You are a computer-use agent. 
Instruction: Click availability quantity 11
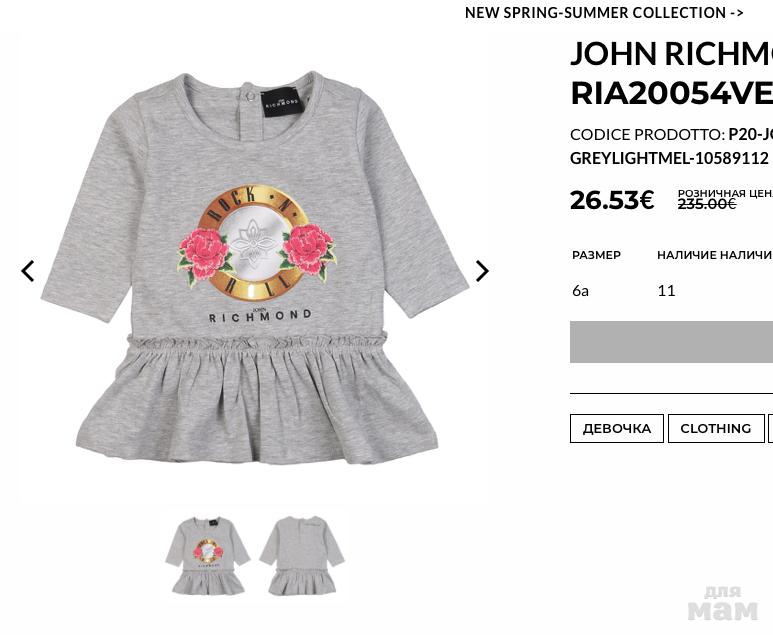click(666, 291)
